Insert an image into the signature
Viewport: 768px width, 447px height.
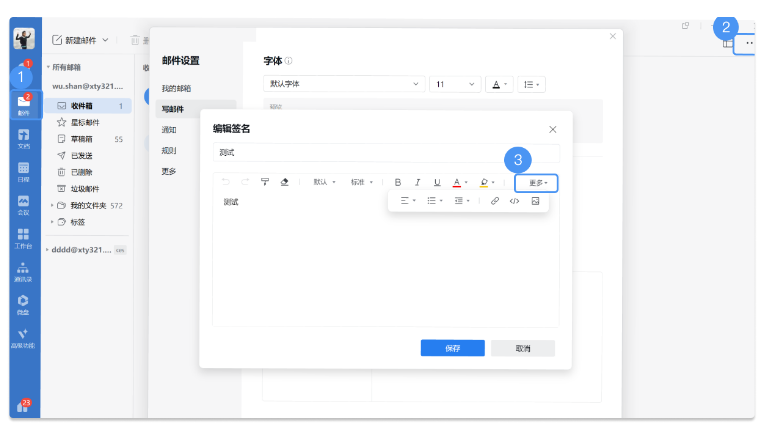[535, 201]
